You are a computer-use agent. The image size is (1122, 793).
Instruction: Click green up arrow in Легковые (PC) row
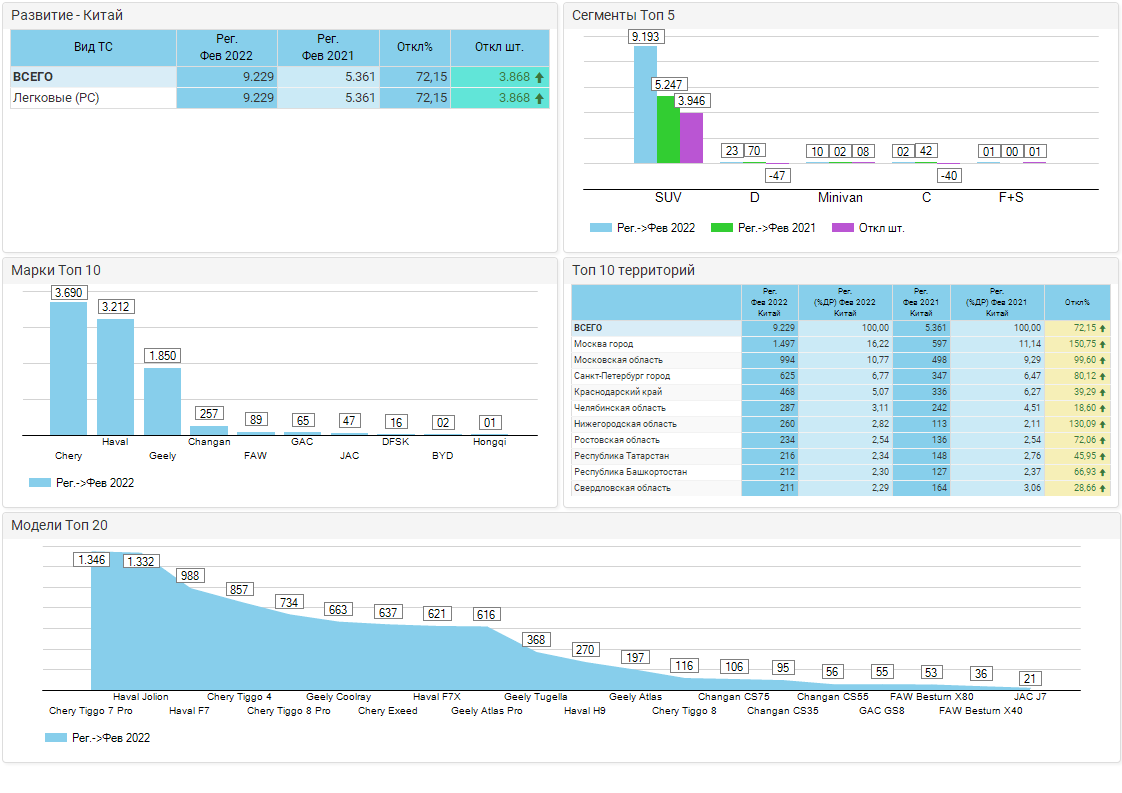coord(540,98)
